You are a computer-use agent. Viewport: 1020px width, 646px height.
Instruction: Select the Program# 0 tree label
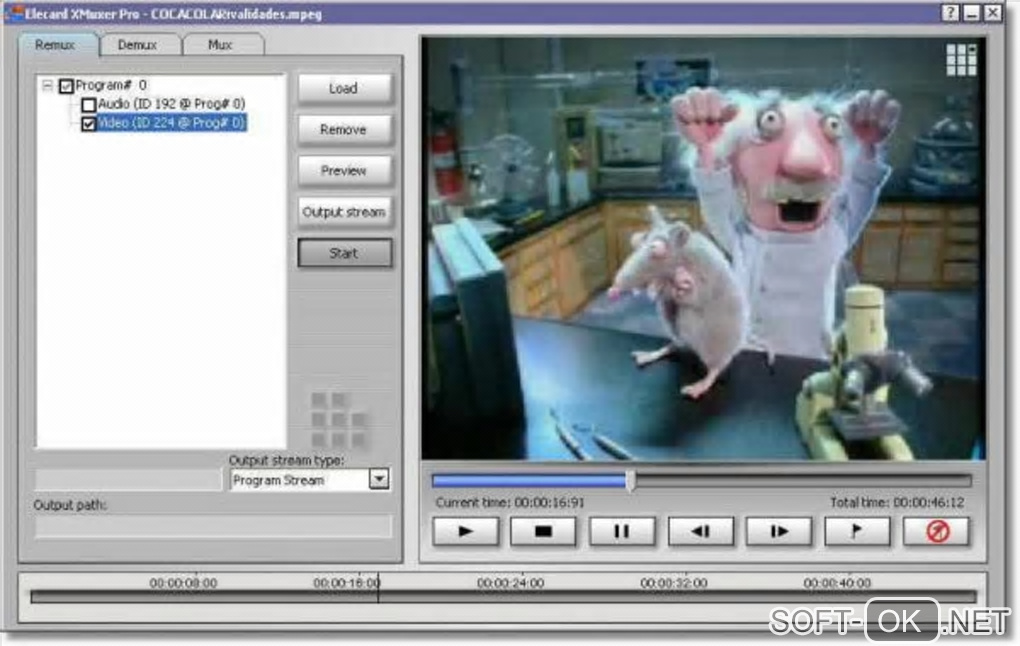[111, 85]
